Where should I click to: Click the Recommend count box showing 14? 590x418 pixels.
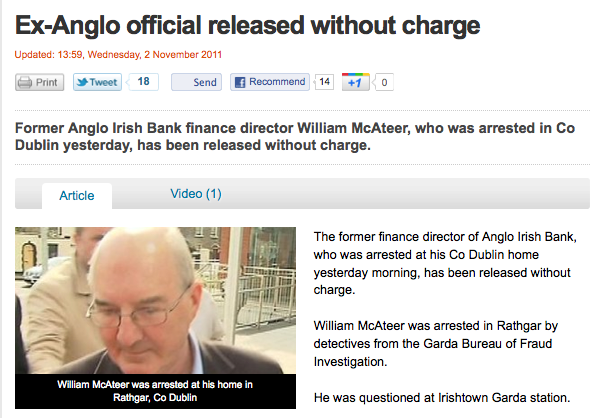click(324, 82)
